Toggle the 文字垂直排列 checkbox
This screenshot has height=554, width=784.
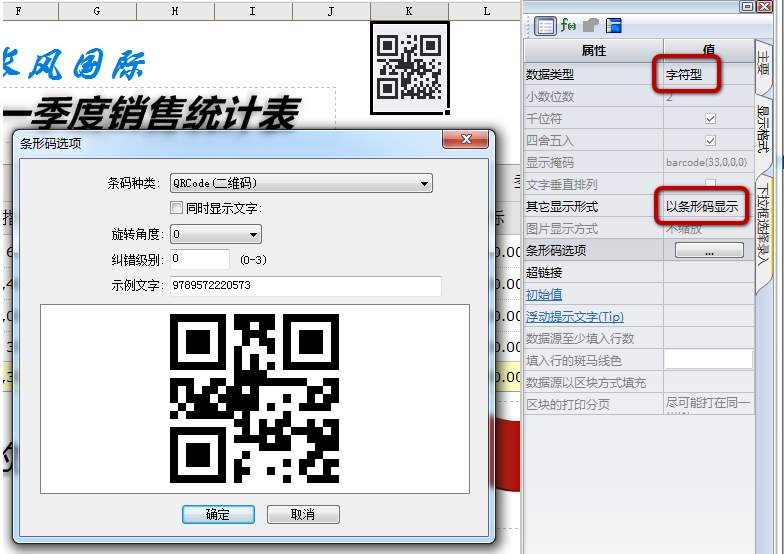point(710,184)
